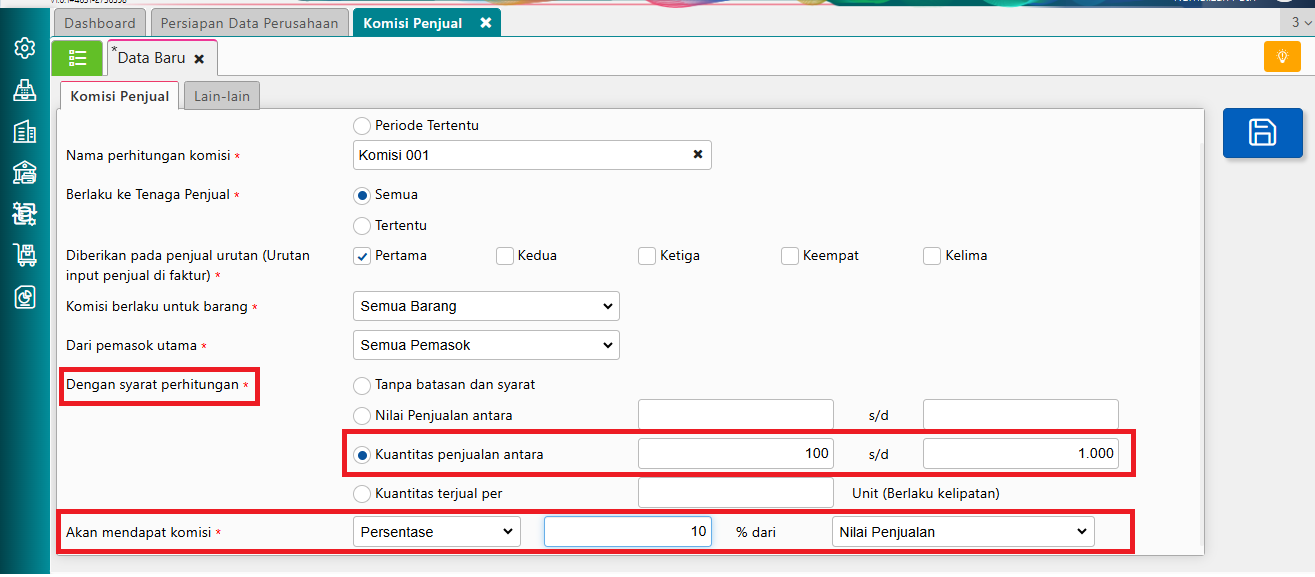The height and width of the screenshot is (577, 1315).
Task: Open the company building sidebar icon
Action: 24,131
